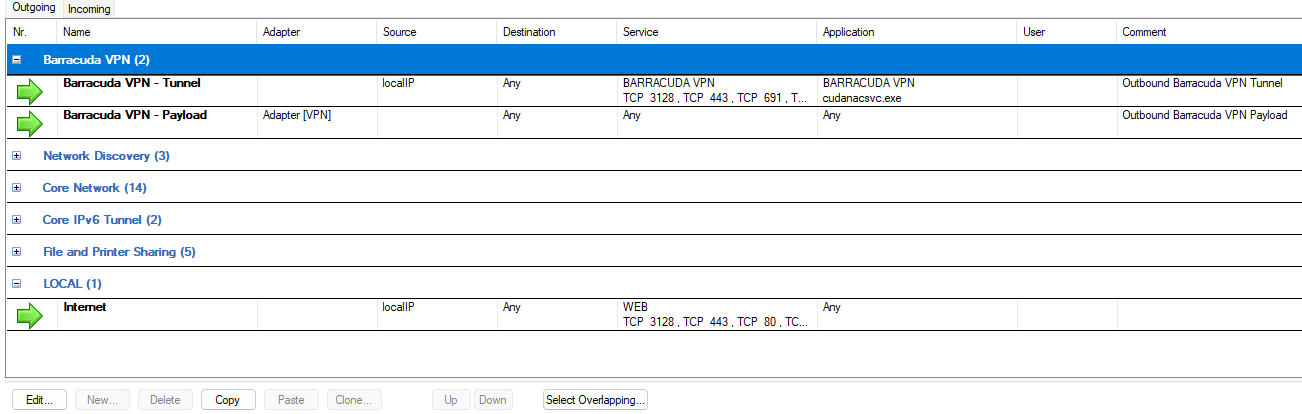
Task: Click localIP source in Tunnel row
Action: point(398,83)
